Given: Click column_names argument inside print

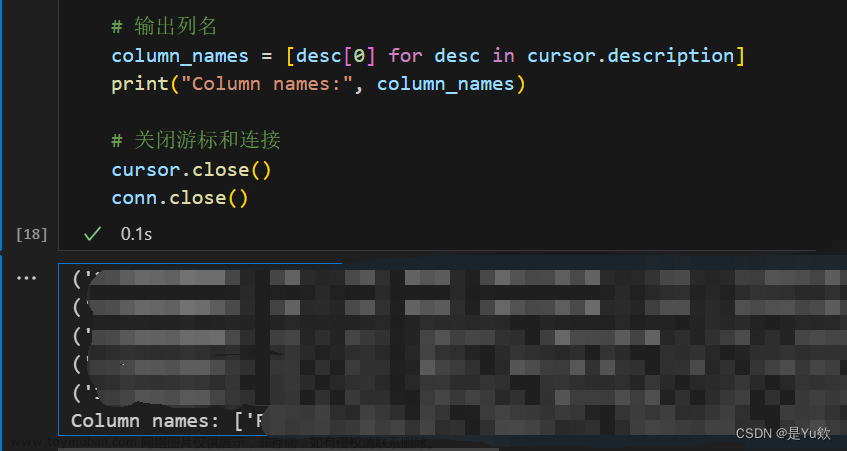Looking at the screenshot, I should tap(446, 84).
